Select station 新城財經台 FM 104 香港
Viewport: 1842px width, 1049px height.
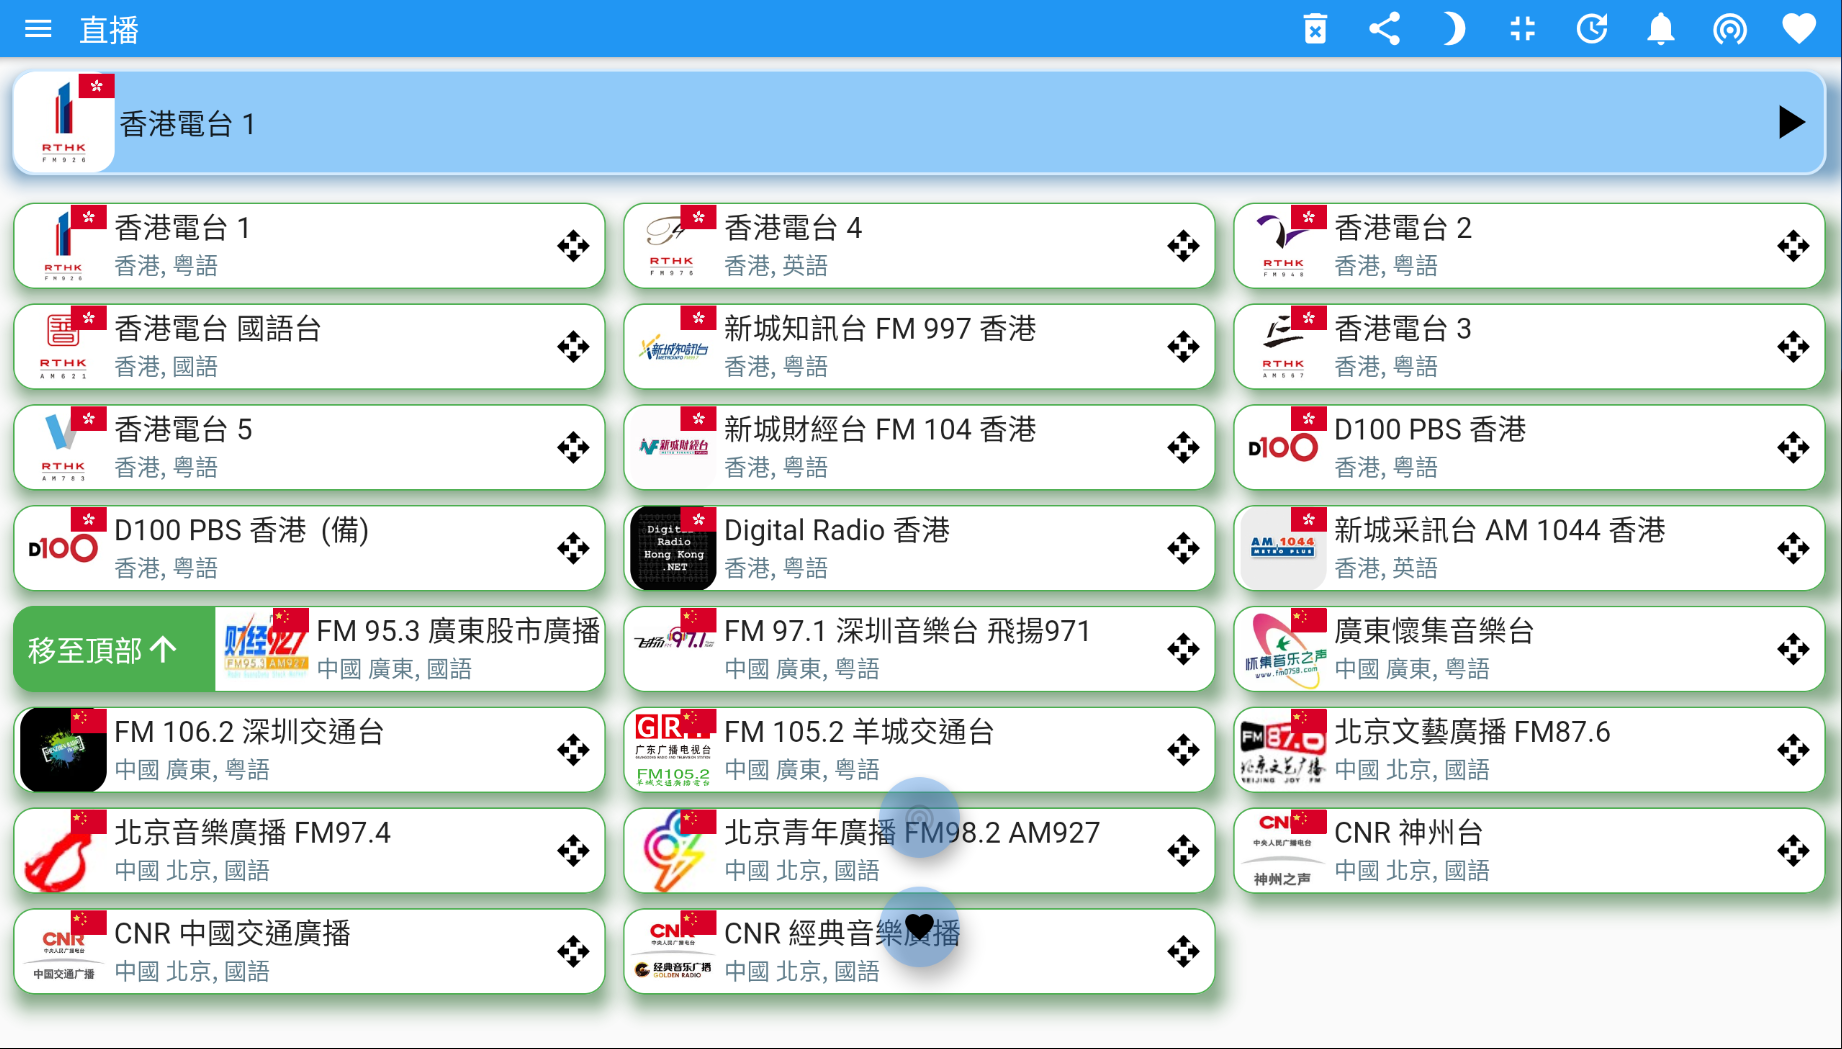[x=919, y=447]
